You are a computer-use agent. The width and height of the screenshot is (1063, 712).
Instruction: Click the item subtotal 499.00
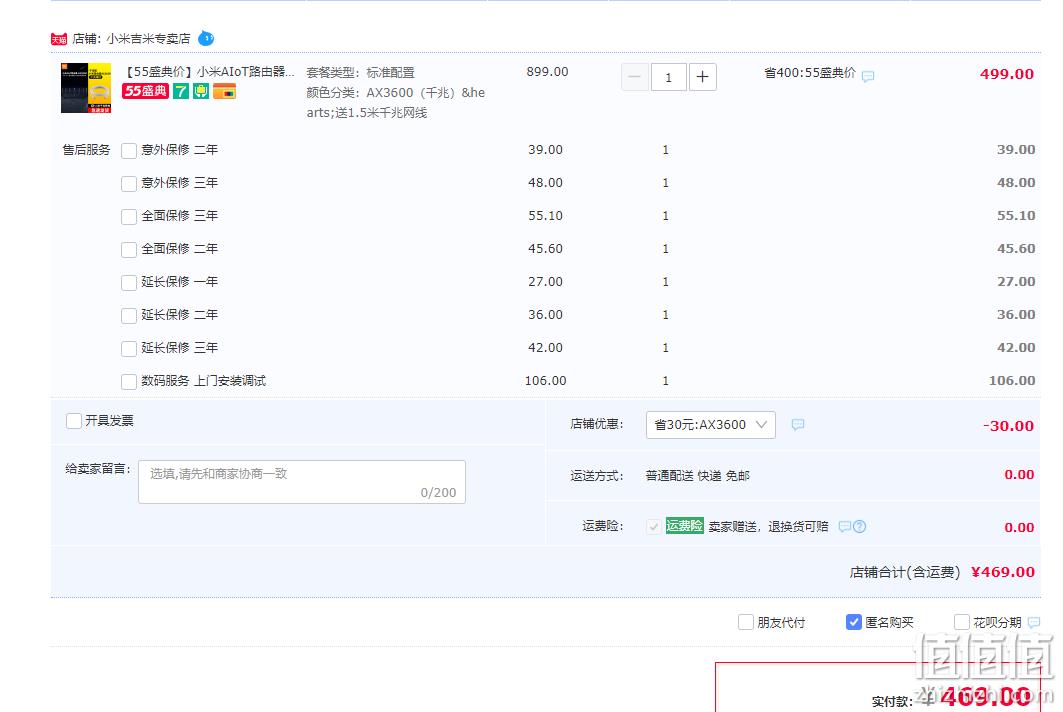[x=1007, y=74]
